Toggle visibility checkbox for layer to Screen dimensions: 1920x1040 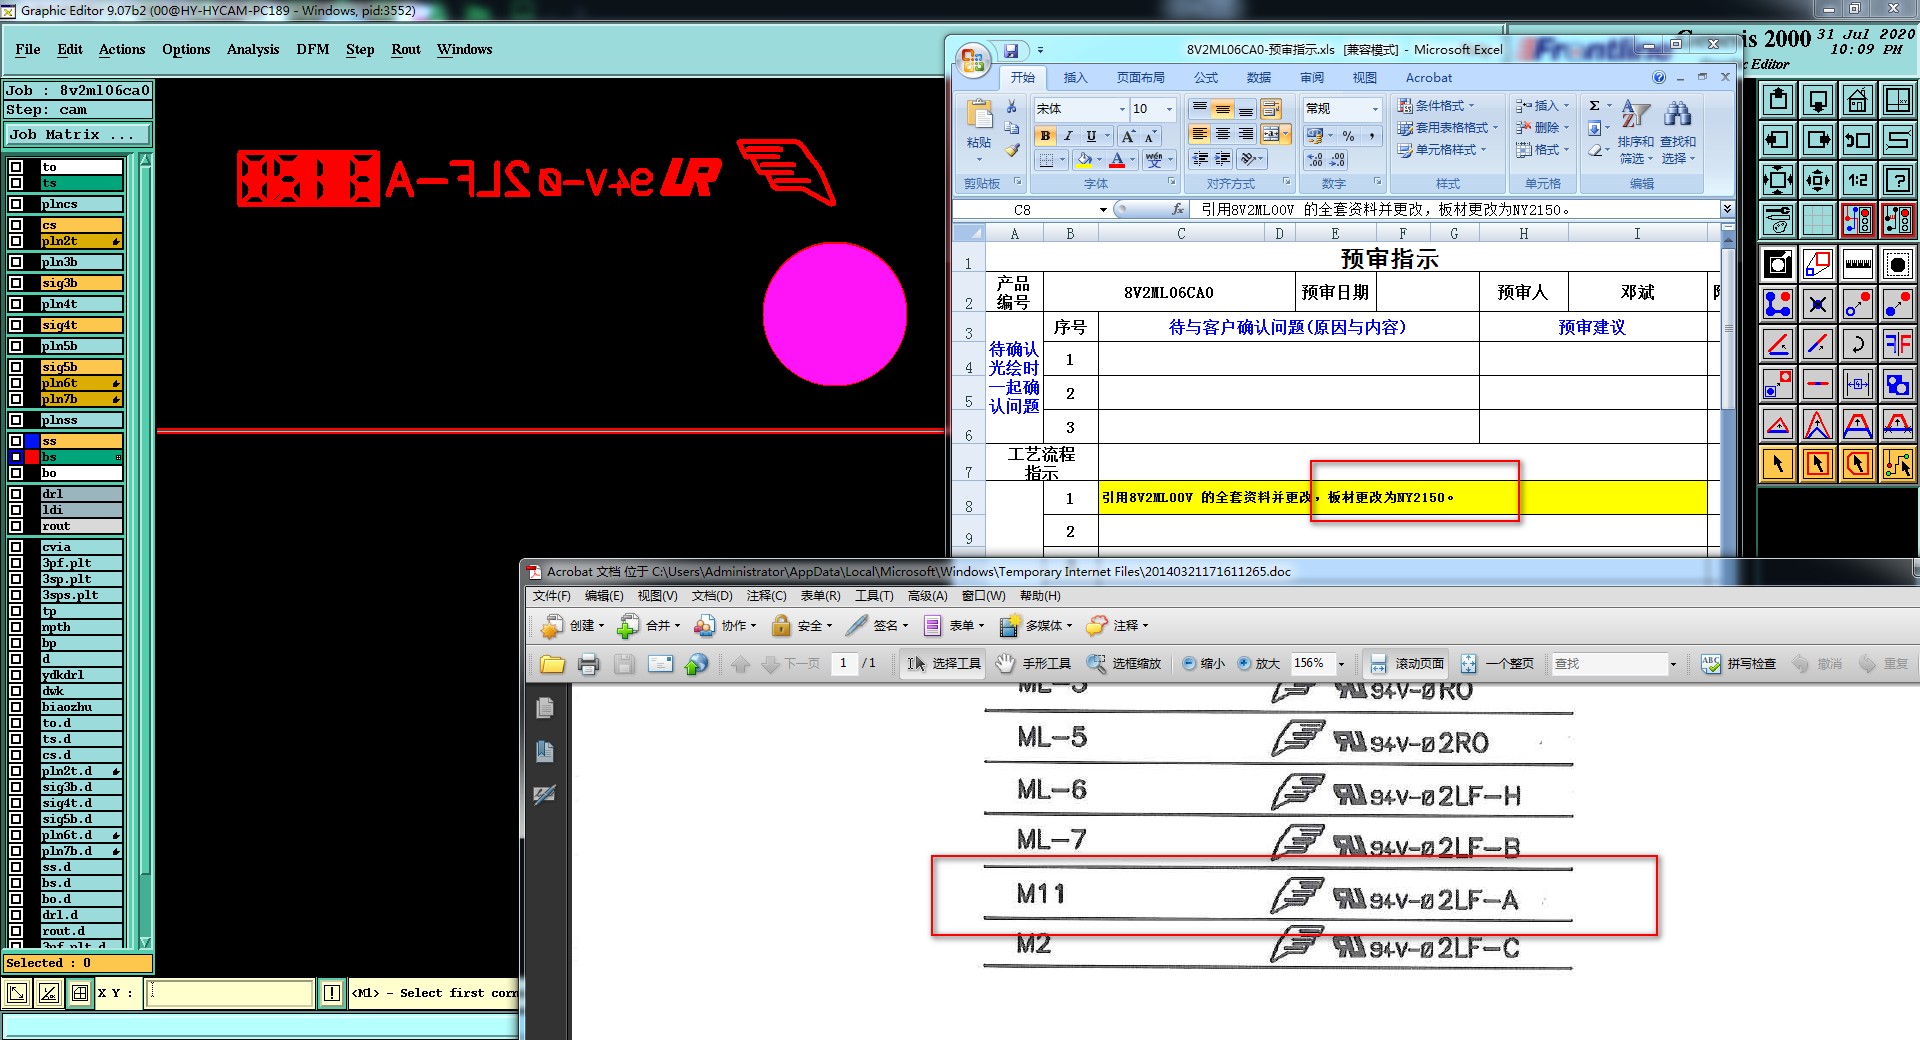point(16,167)
